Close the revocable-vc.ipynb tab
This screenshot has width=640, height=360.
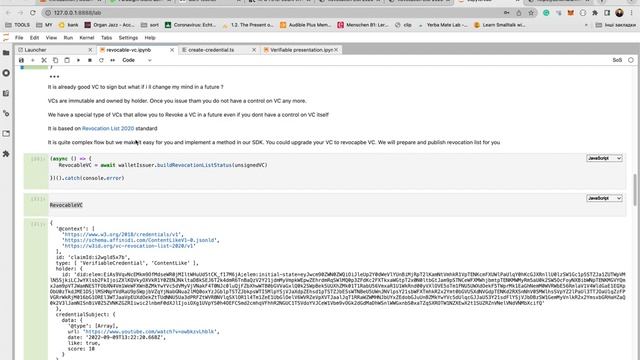tap(172, 50)
